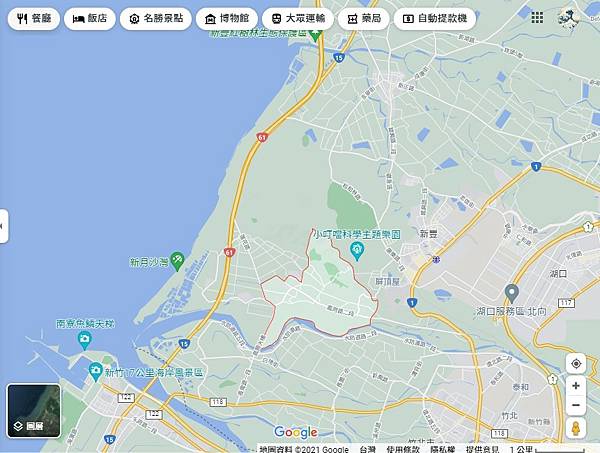Select the 飯店 hotels chip

[90, 19]
